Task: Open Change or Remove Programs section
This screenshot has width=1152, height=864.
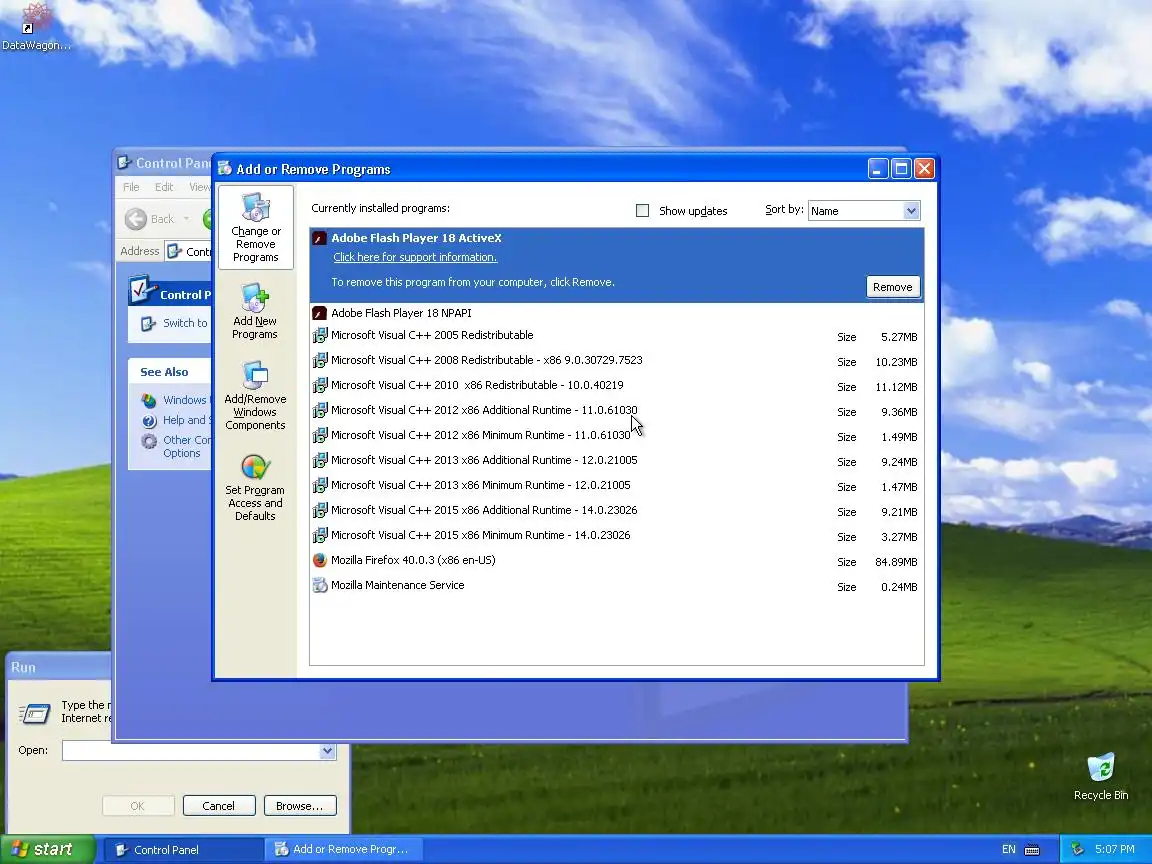Action: [x=256, y=227]
